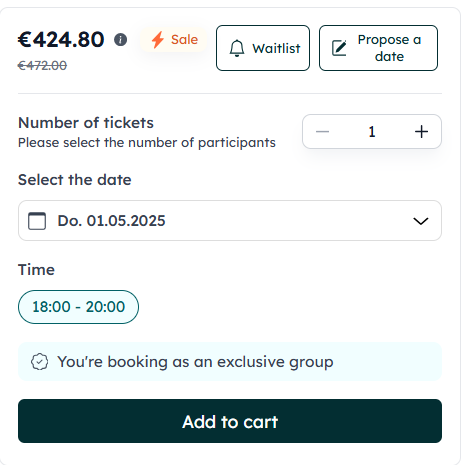Add to cart
Image resolution: width=463 pixels, height=465 pixels.
230,421
